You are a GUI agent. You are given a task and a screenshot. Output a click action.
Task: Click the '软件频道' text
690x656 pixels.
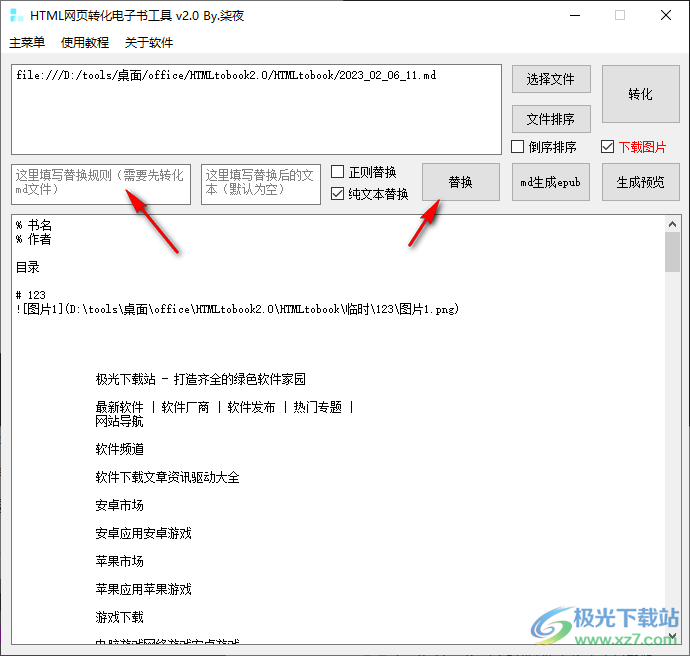pyautogui.click(x=119, y=449)
